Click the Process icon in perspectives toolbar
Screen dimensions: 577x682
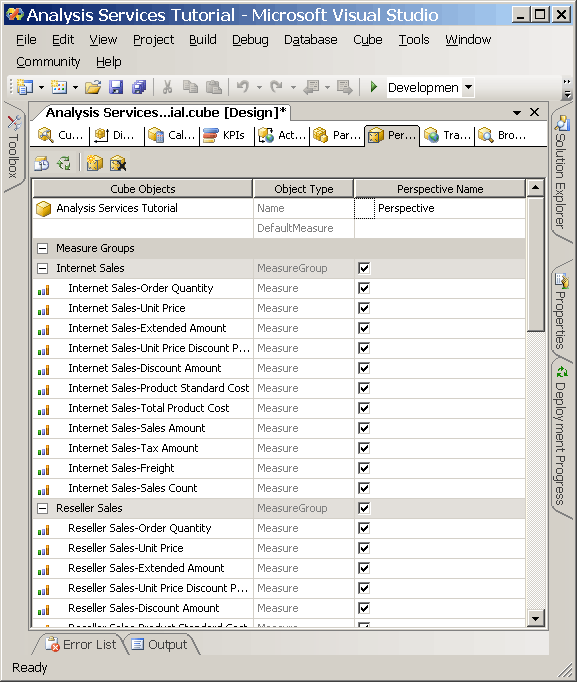(42, 164)
